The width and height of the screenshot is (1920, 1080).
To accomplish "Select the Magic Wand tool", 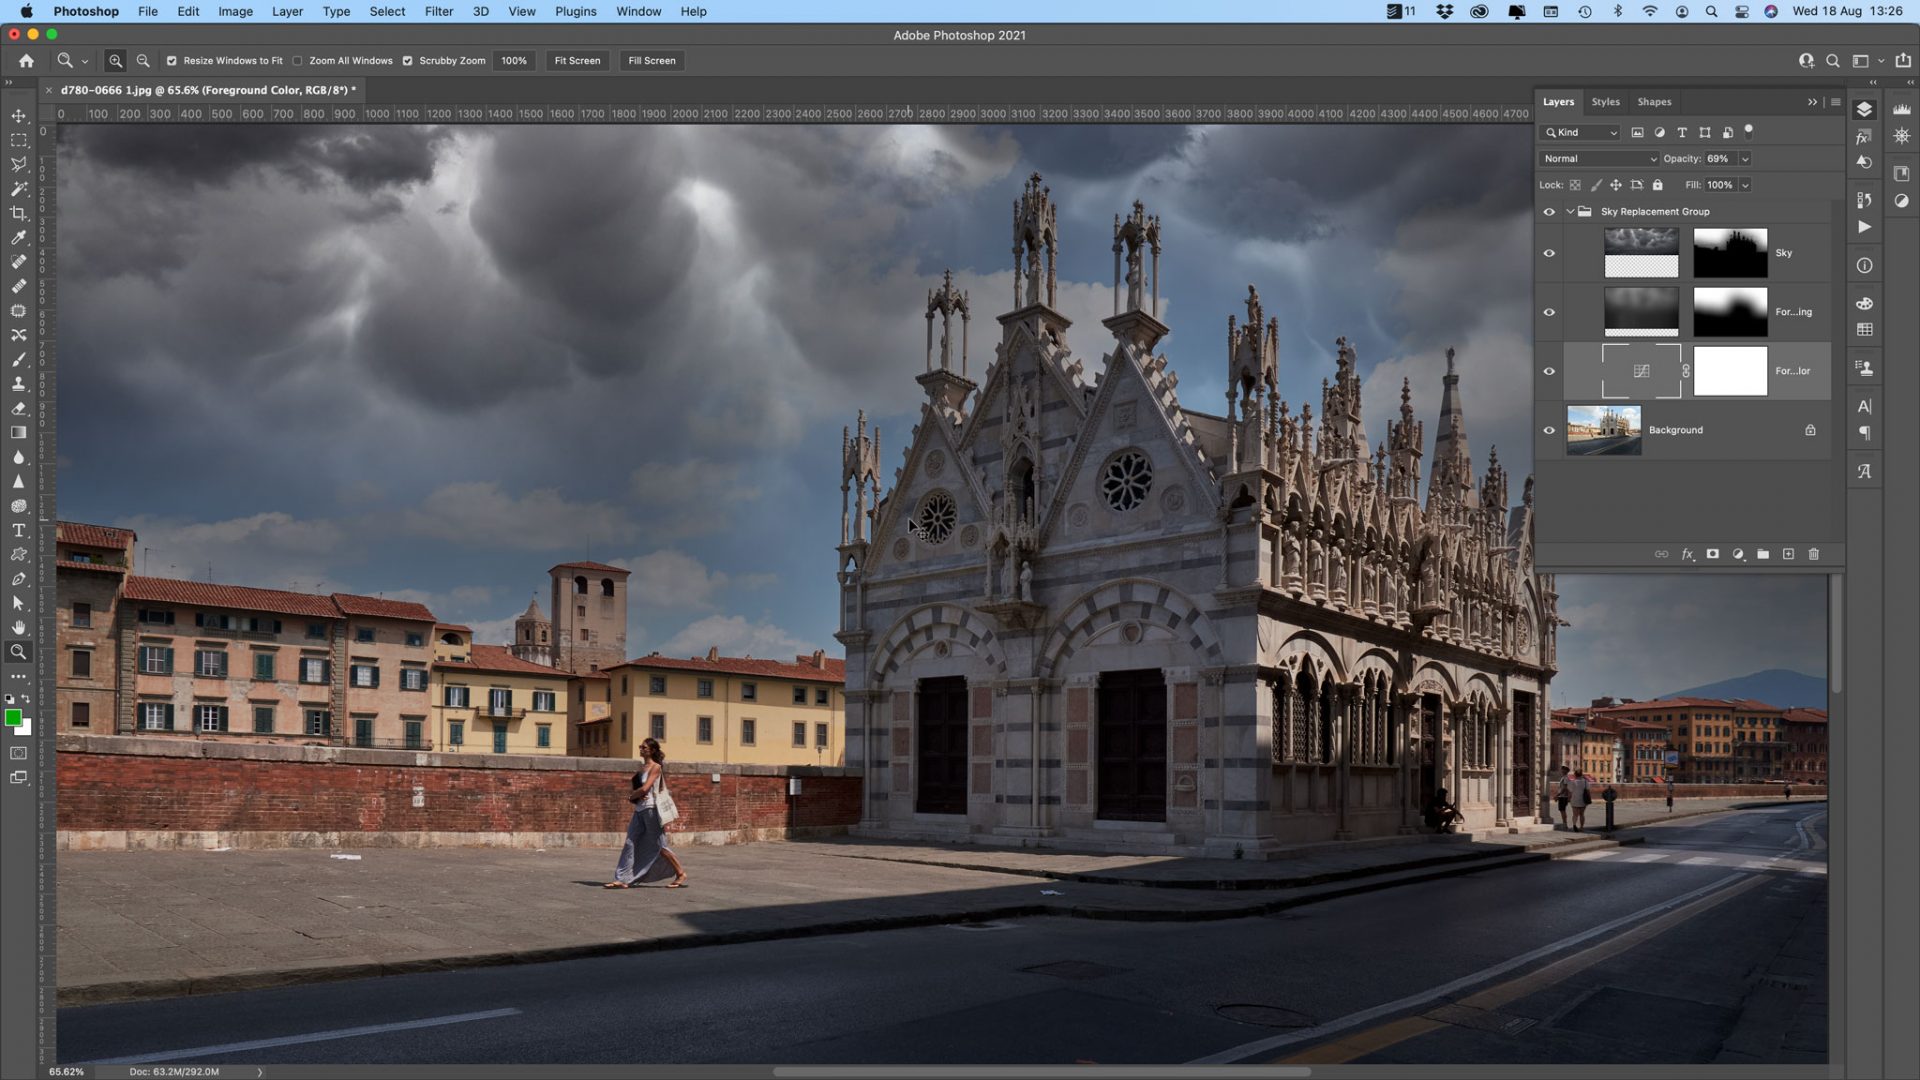I will click(x=18, y=189).
